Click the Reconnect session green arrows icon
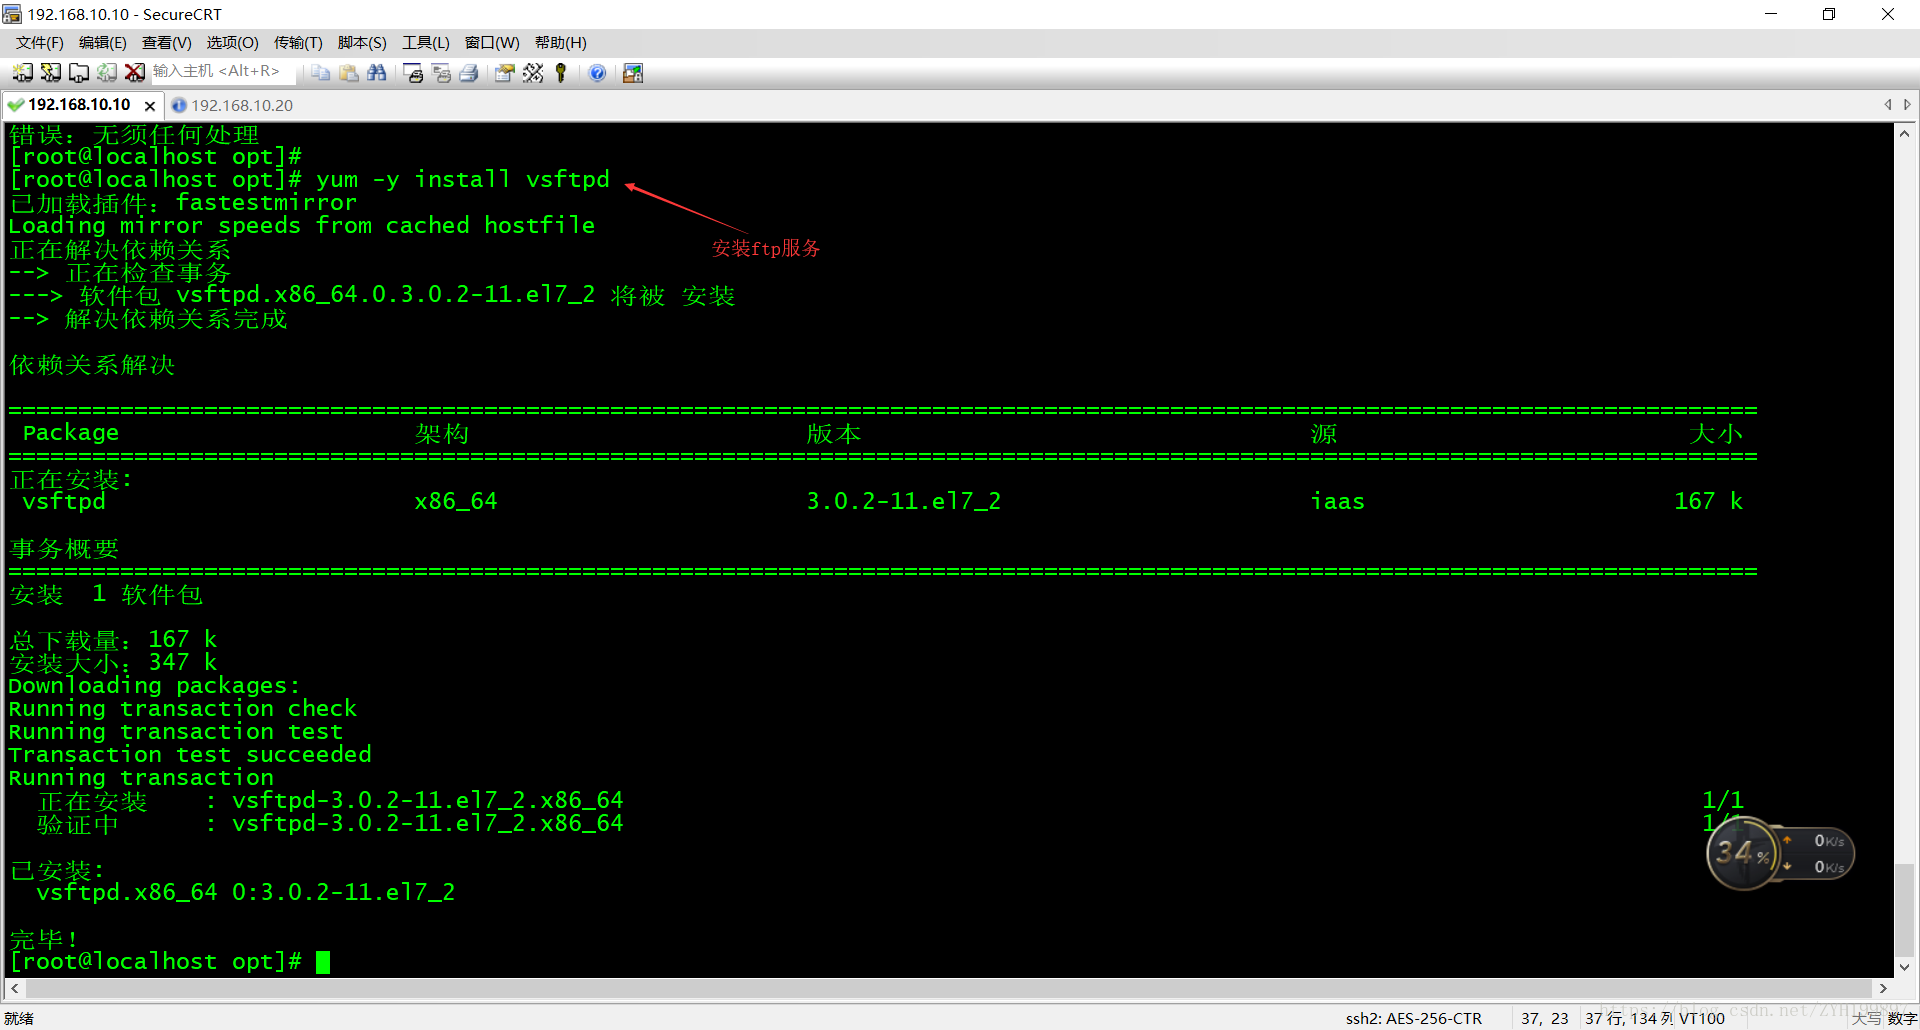Viewport: 1920px width, 1030px height. coord(106,73)
